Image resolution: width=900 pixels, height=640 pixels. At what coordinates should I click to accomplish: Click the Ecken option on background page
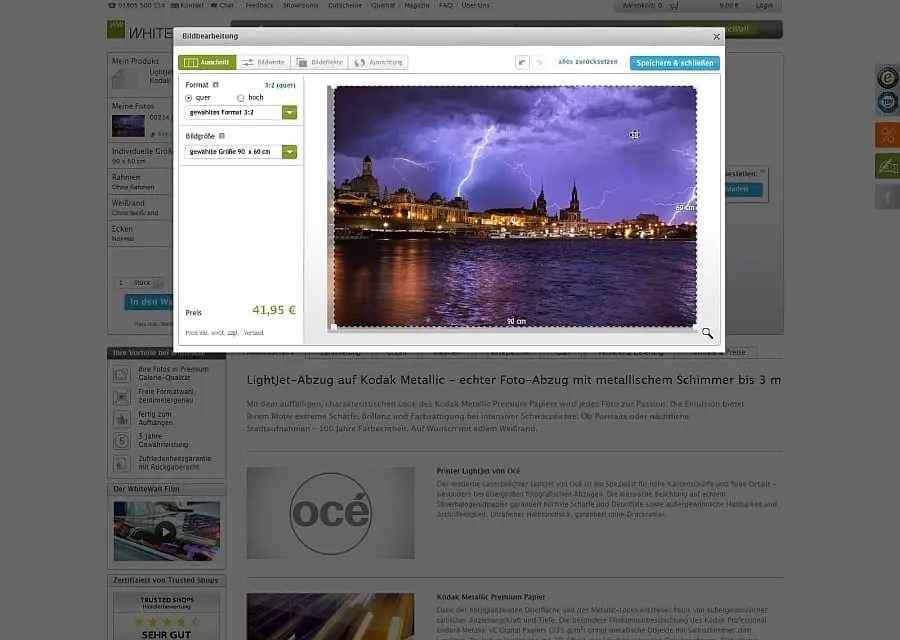point(140,233)
